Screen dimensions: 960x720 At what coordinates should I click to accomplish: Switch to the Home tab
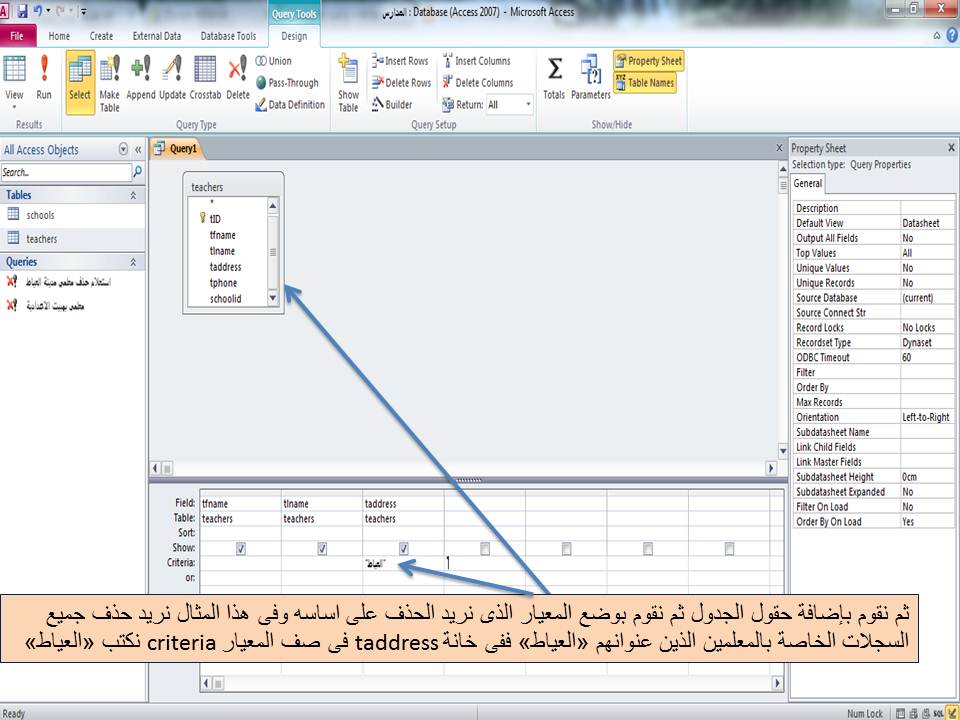click(59, 36)
